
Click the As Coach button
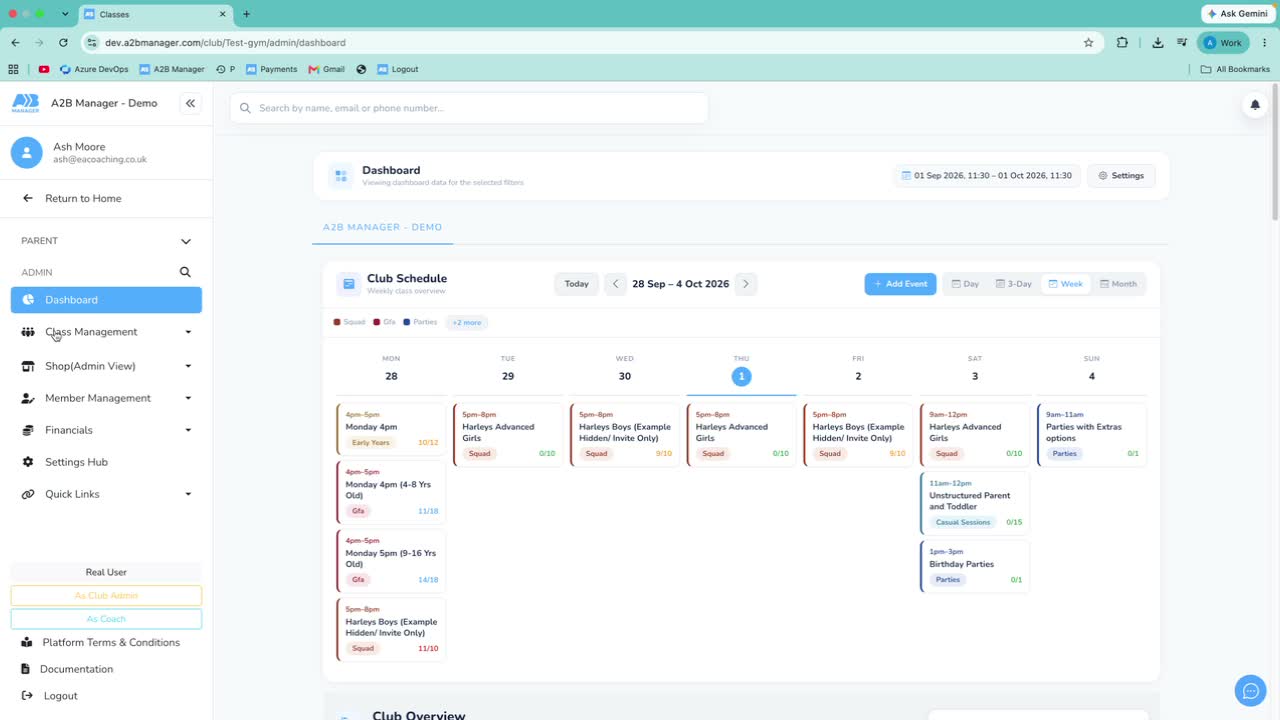tap(106, 619)
